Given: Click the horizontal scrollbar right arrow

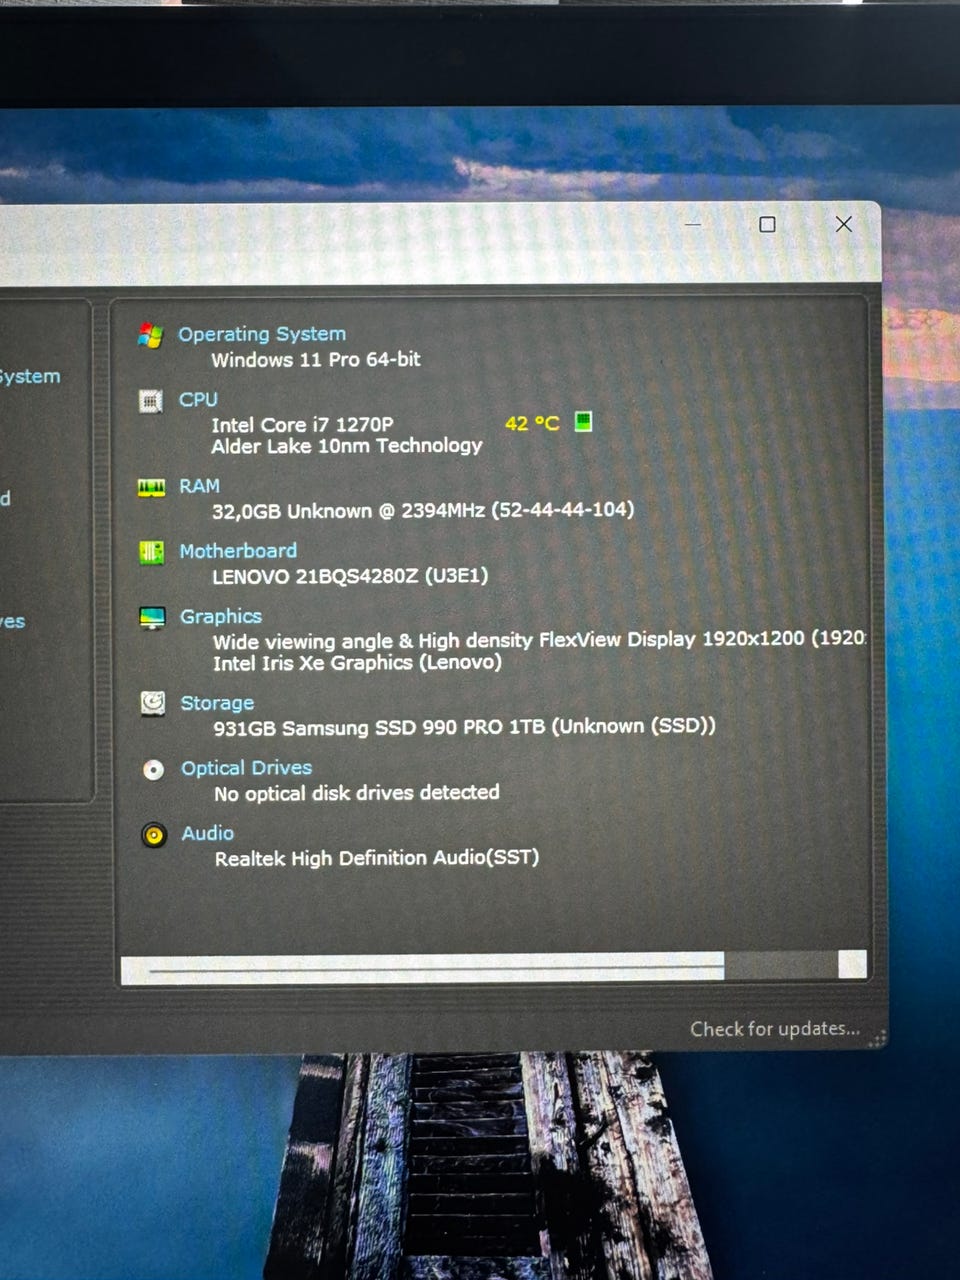Looking at the screenshot, I should tap(852, 964).
